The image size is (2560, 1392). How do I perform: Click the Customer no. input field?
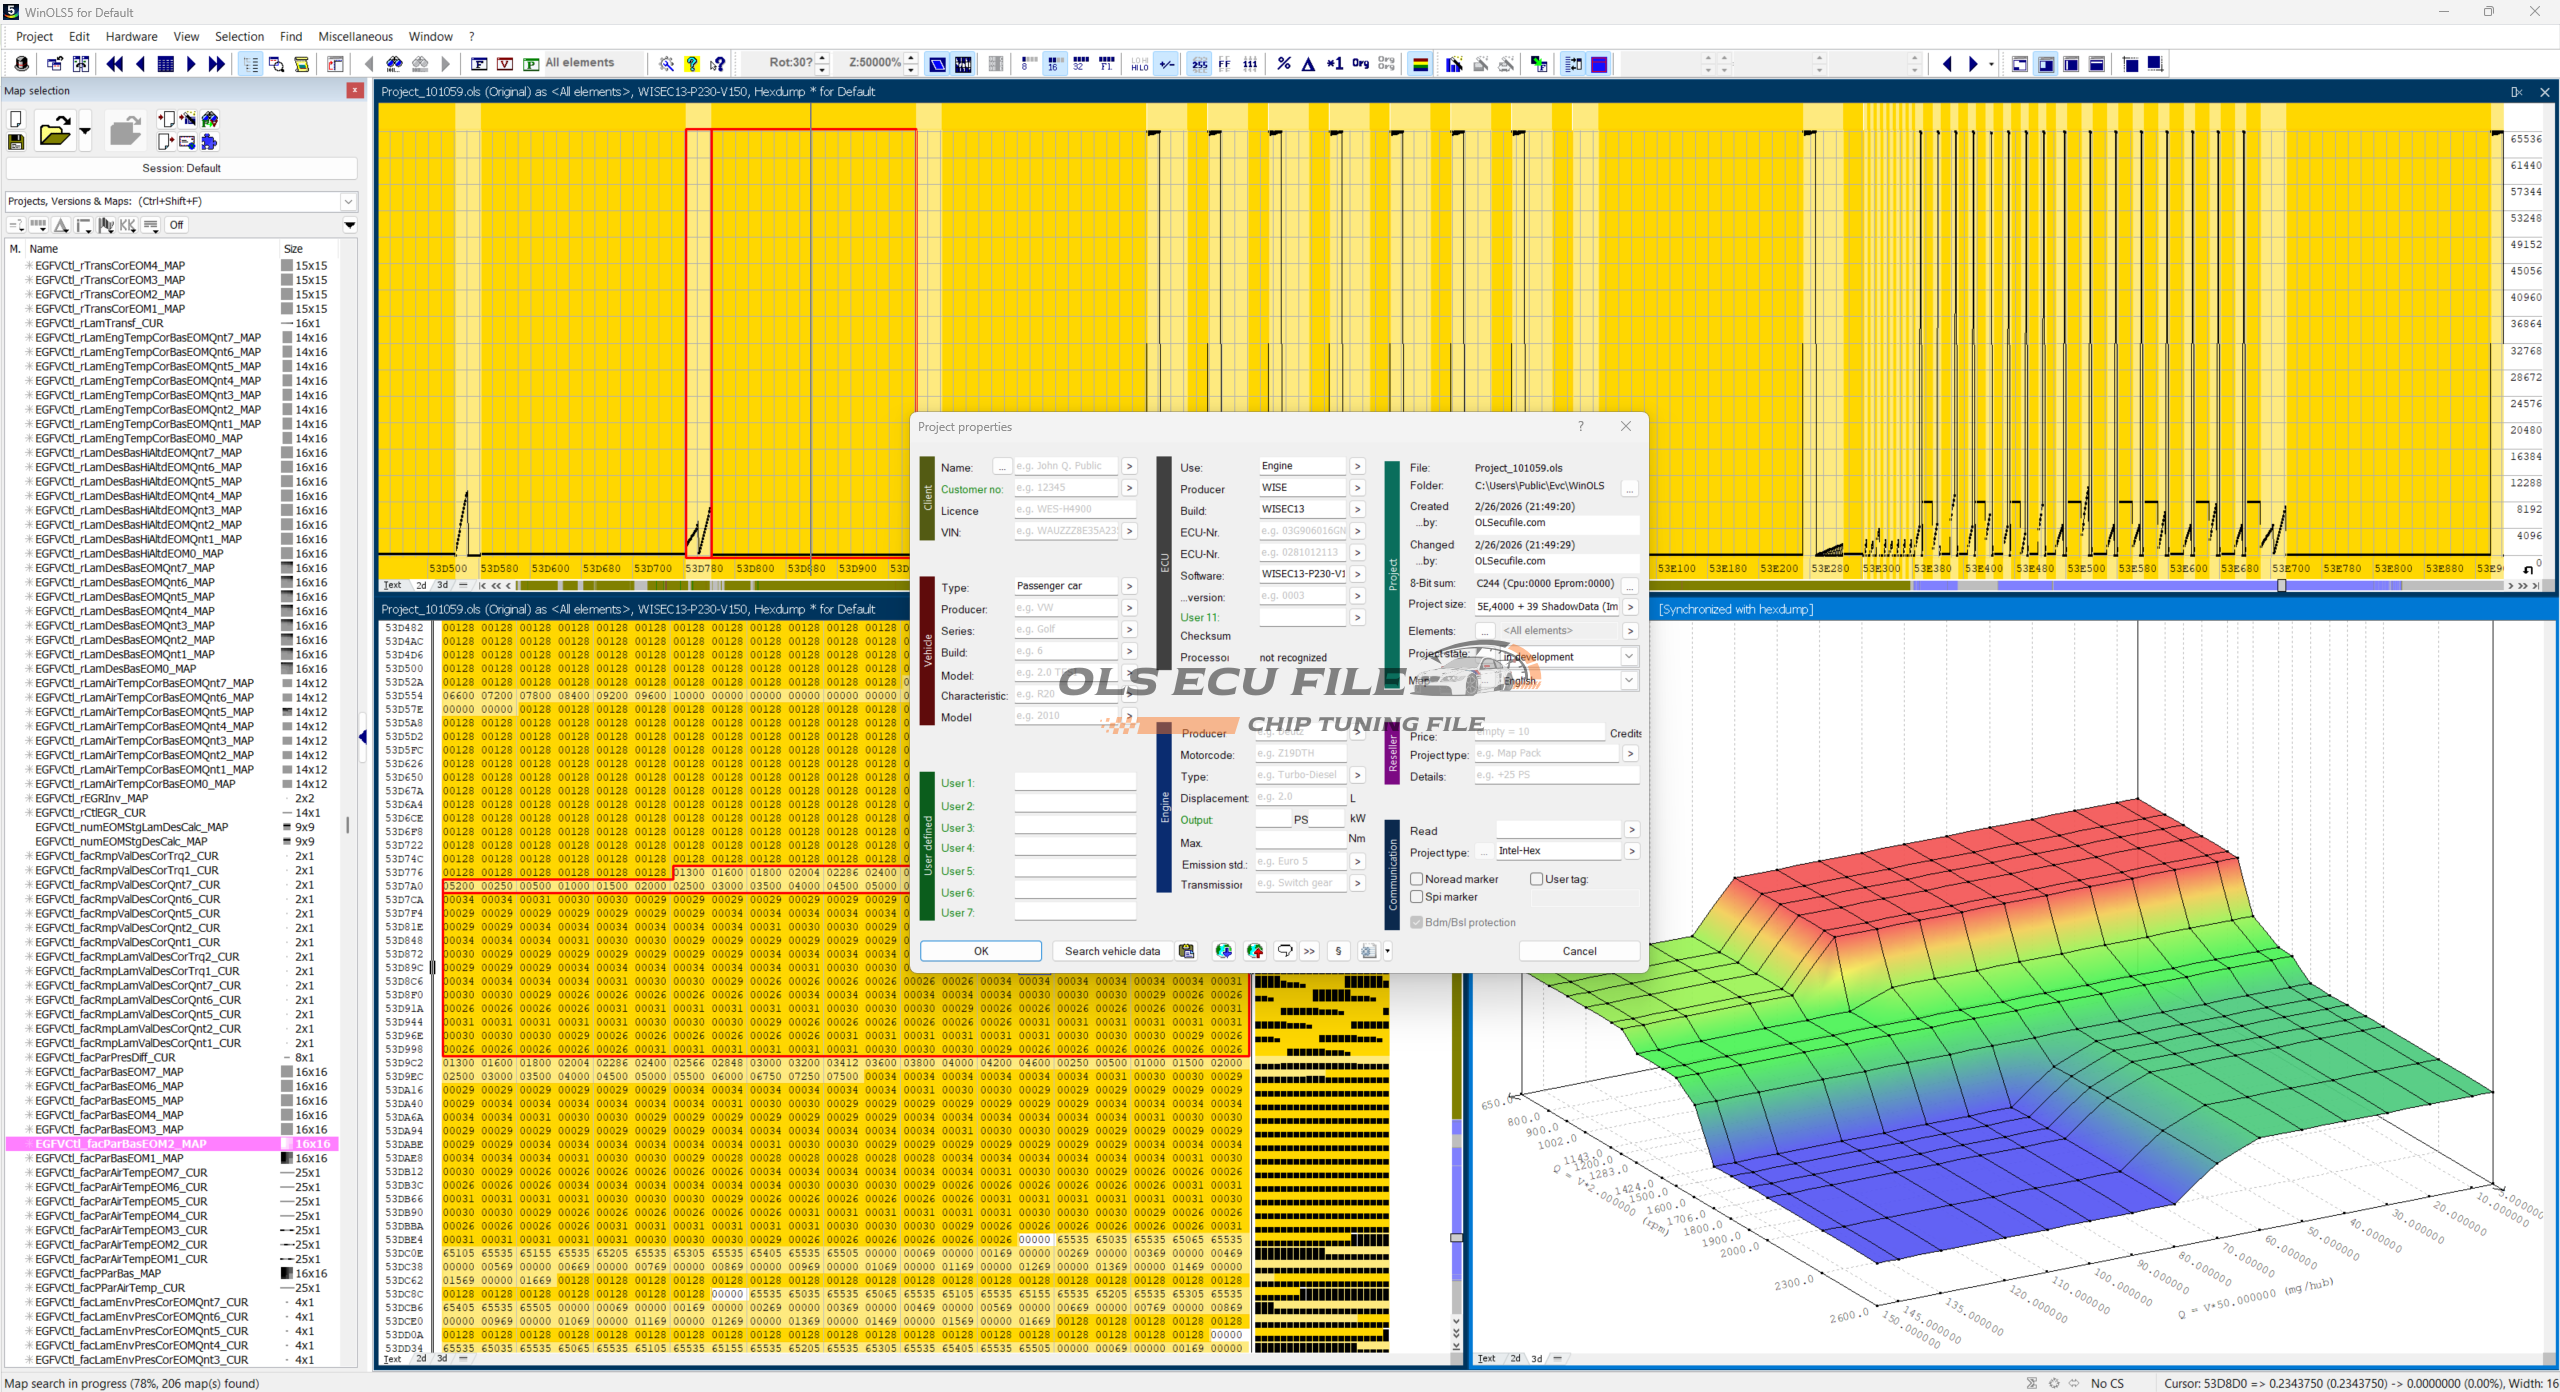click(x=1064, y=488)
